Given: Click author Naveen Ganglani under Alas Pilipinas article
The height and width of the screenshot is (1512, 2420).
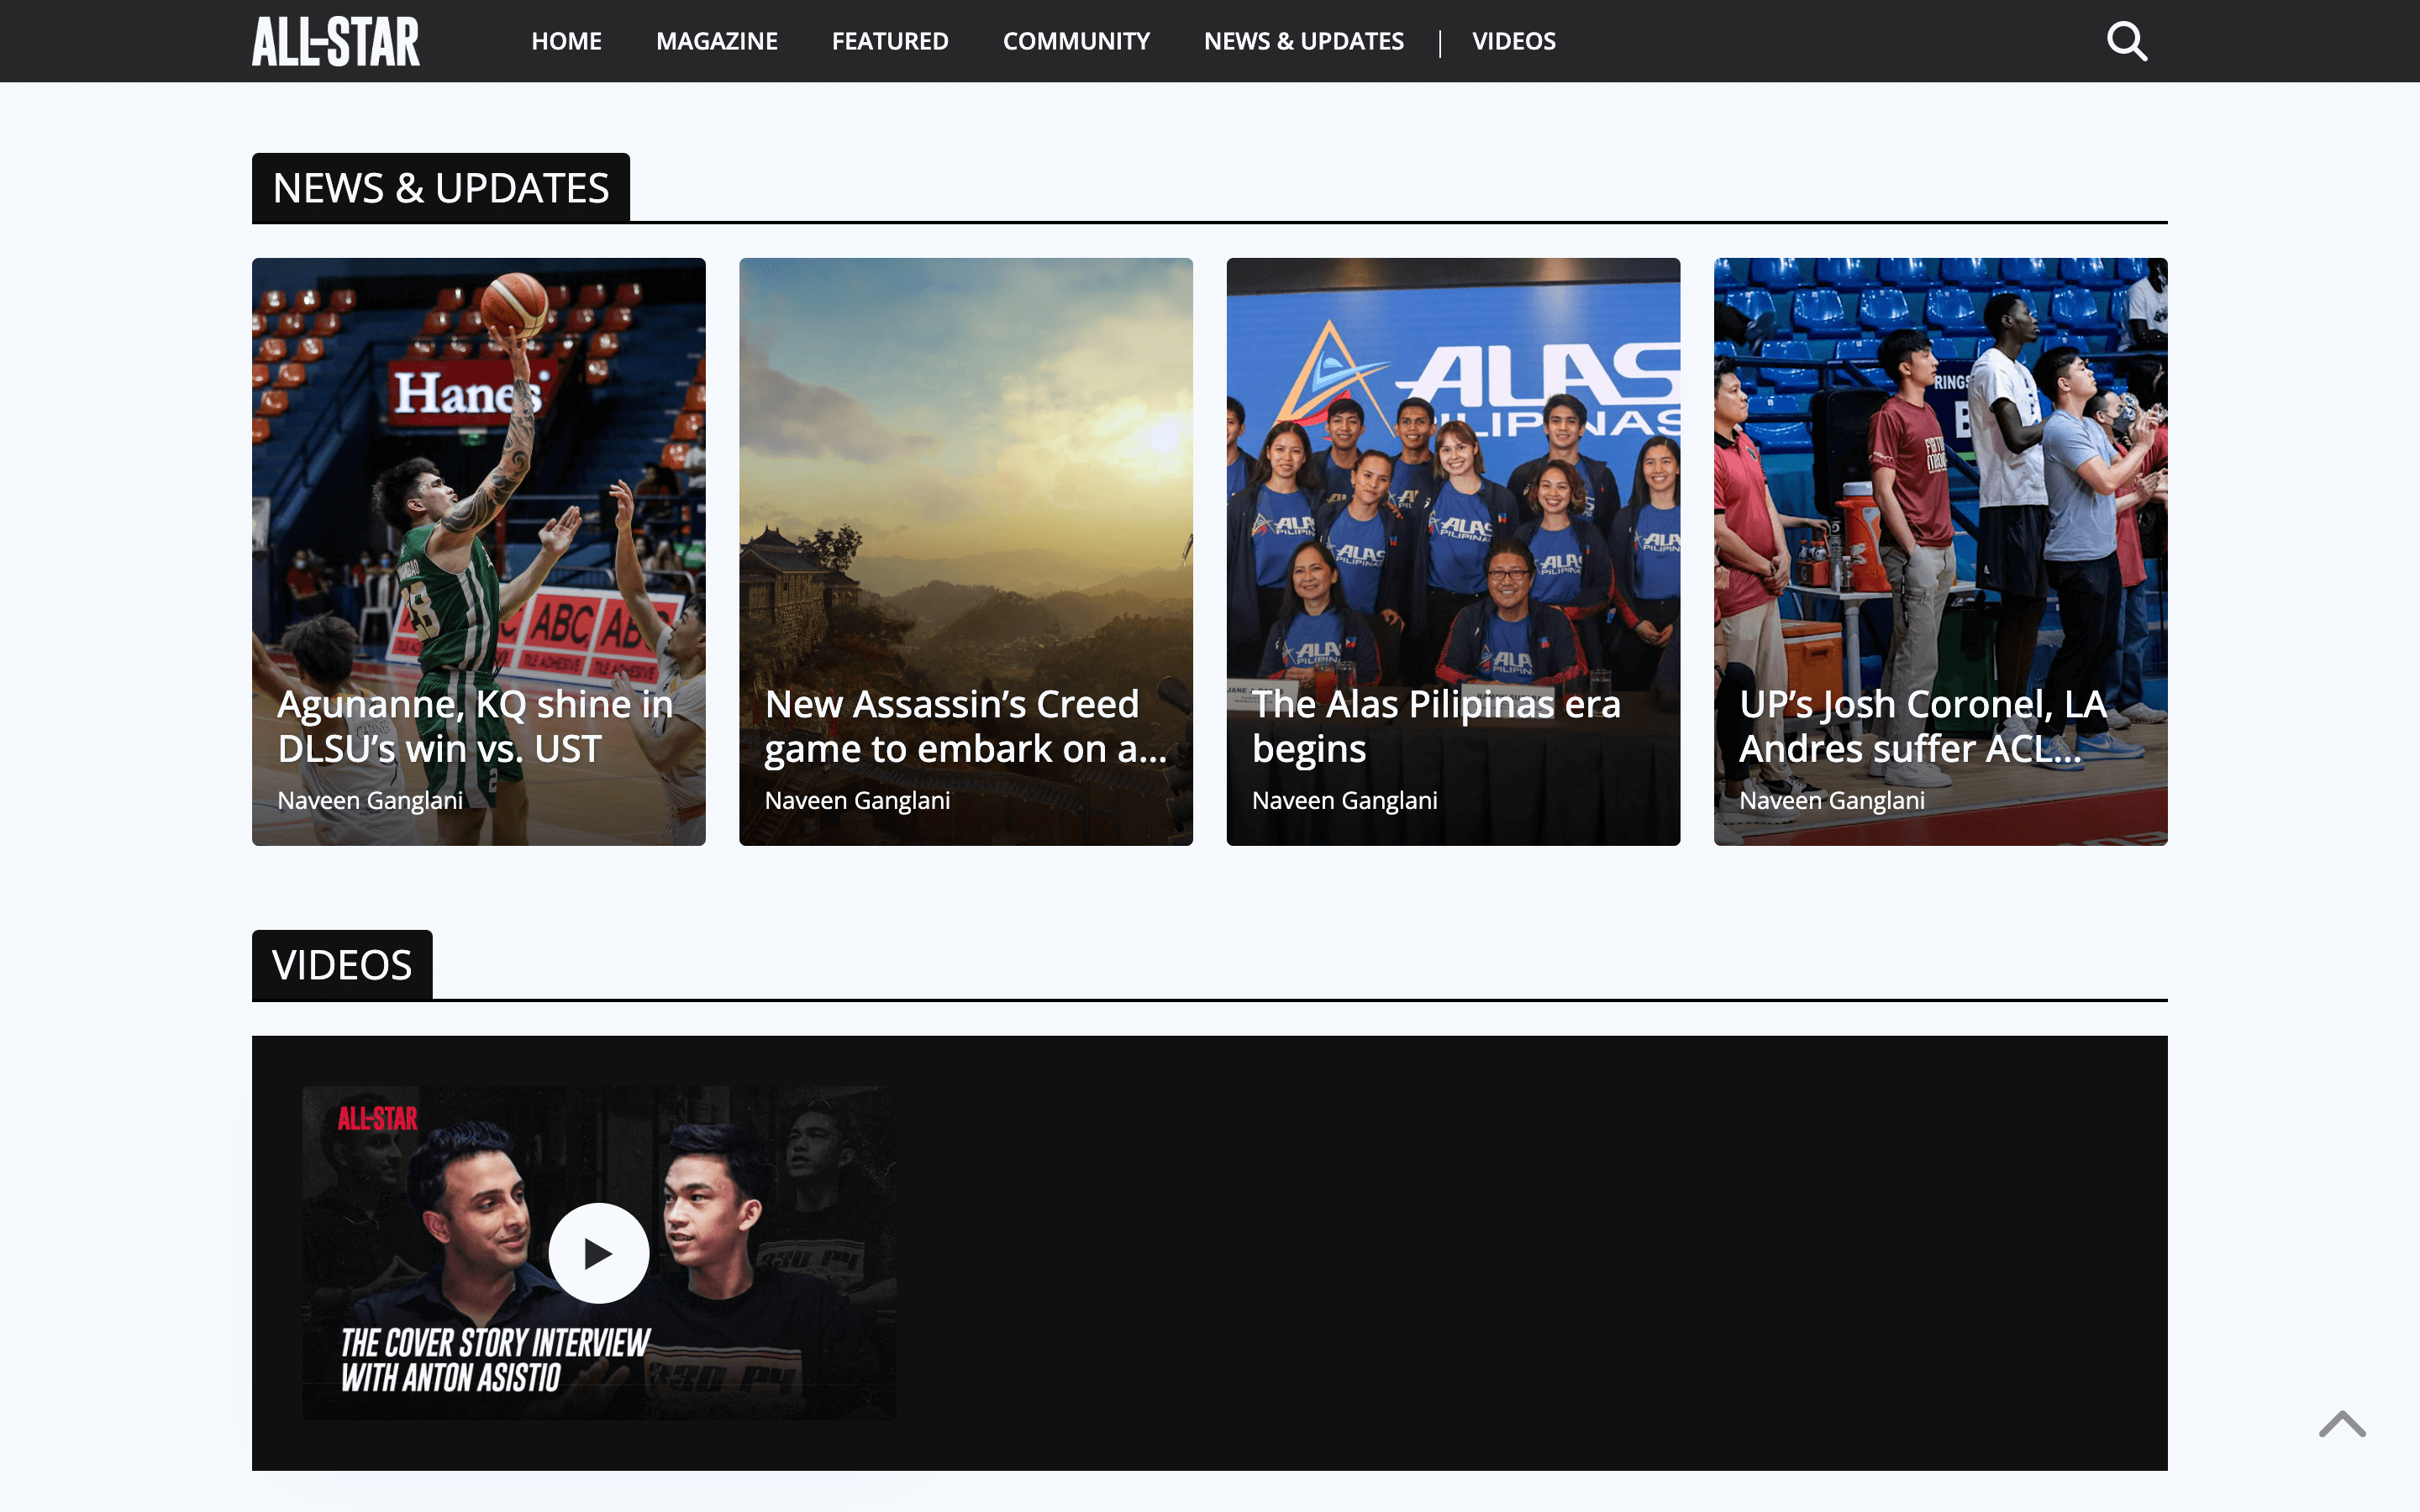Looking at the screenshot, I should pos(1345,801).
